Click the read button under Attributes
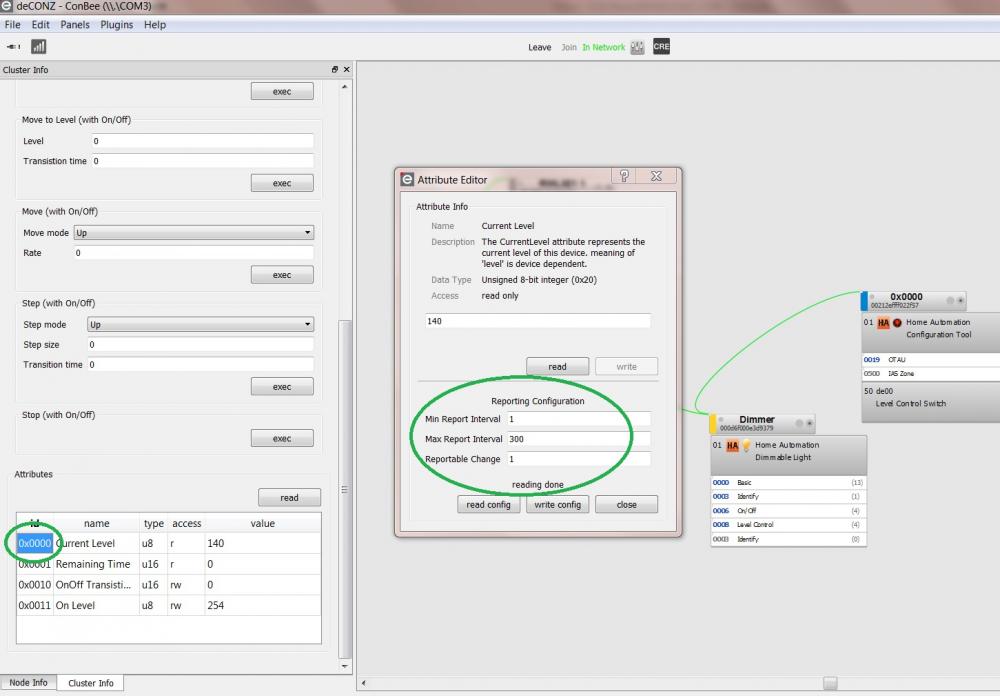This screenshot has height=696, width=1000. (289, 498)
